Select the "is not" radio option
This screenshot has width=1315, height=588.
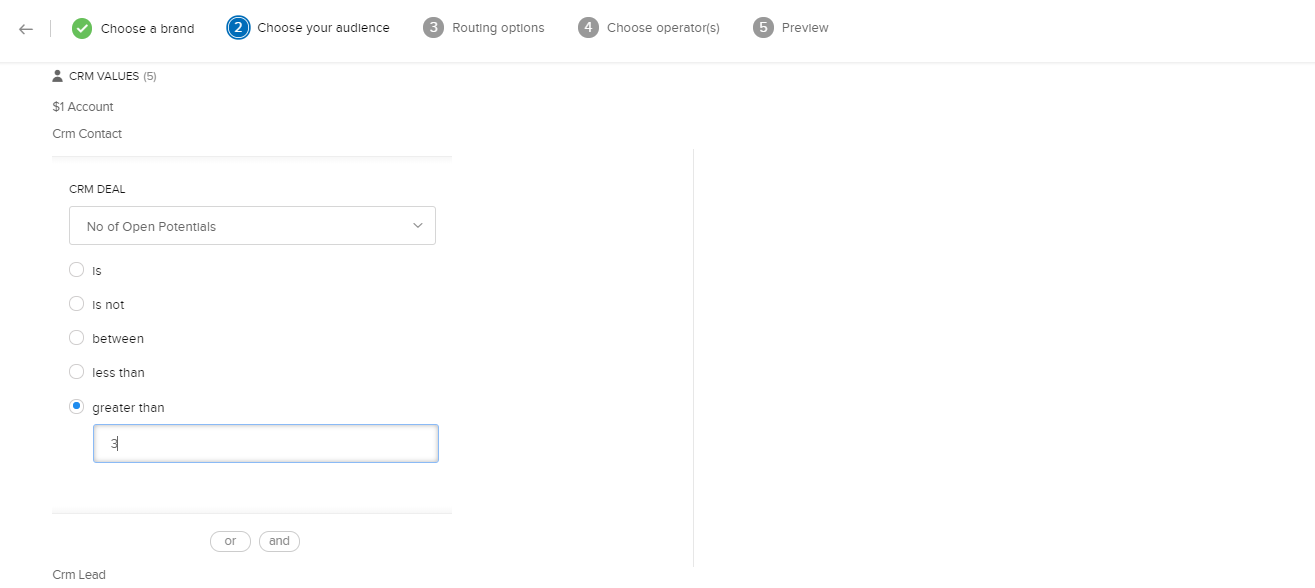pos(77,304)
